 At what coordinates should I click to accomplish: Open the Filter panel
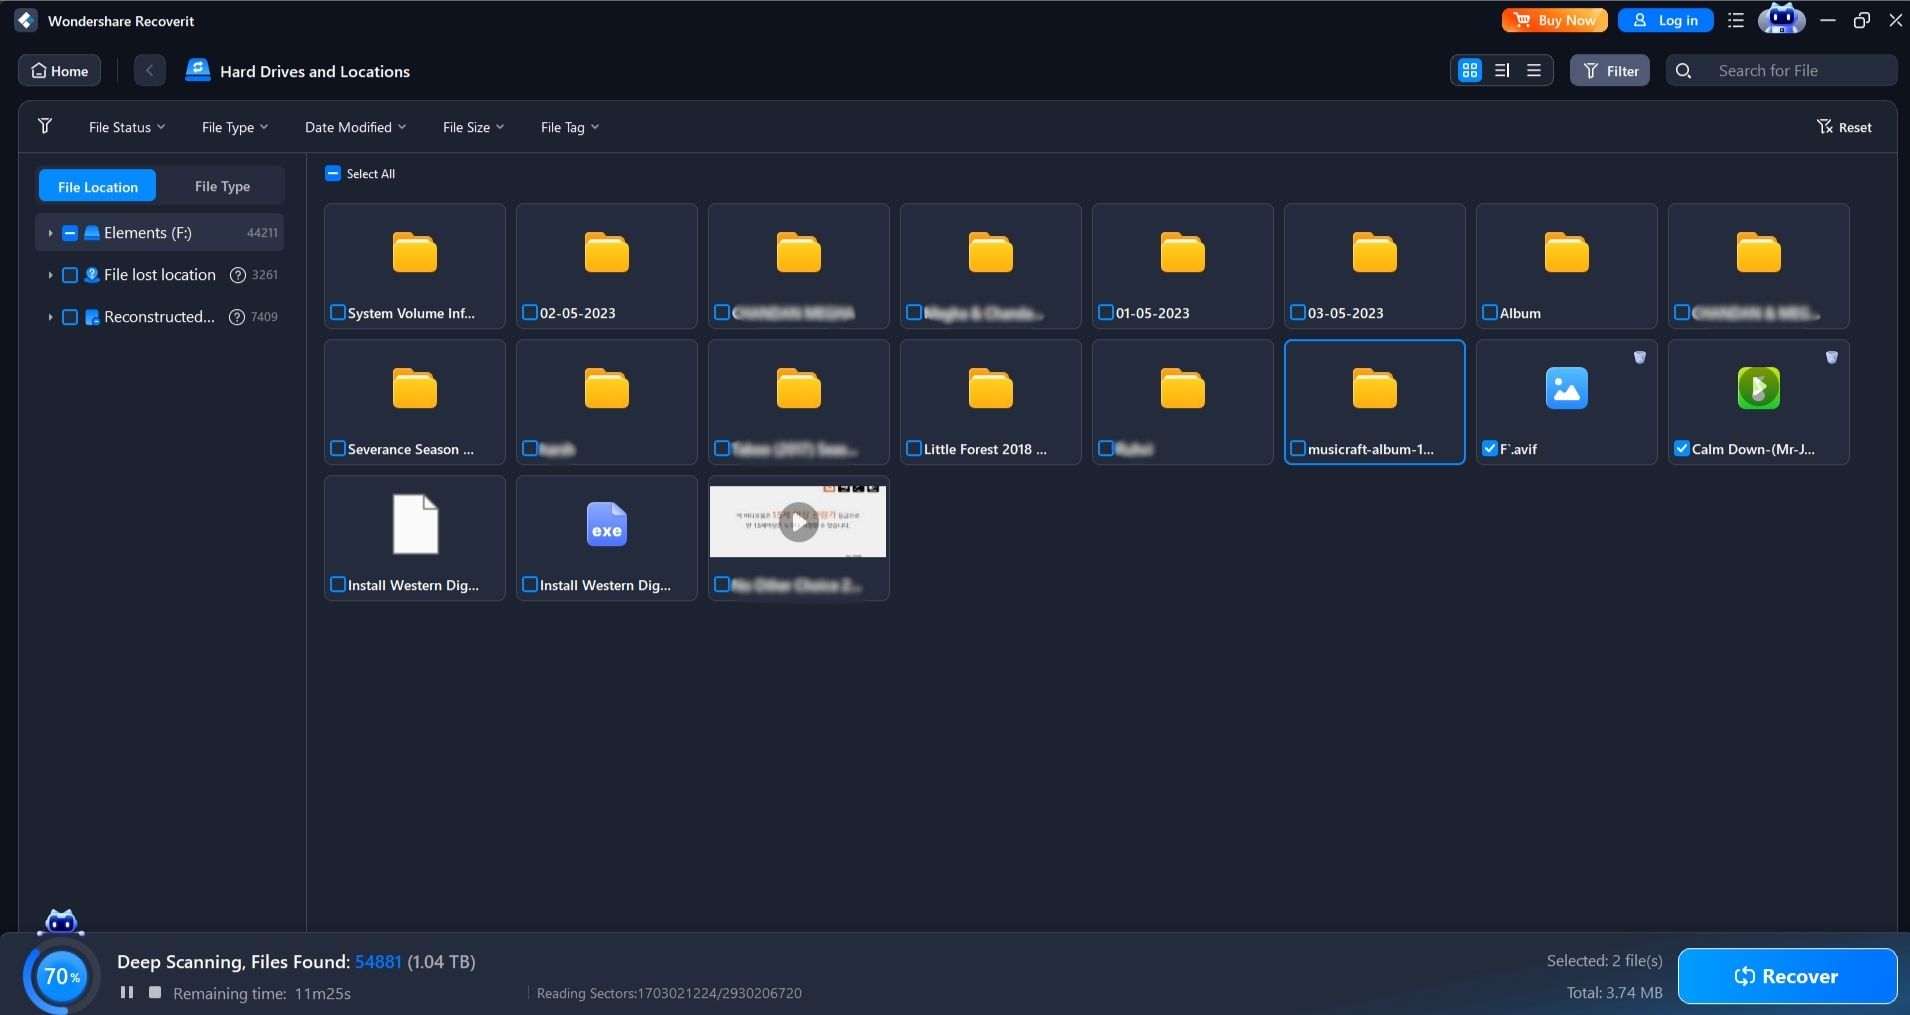click(x=1610, y=70)
